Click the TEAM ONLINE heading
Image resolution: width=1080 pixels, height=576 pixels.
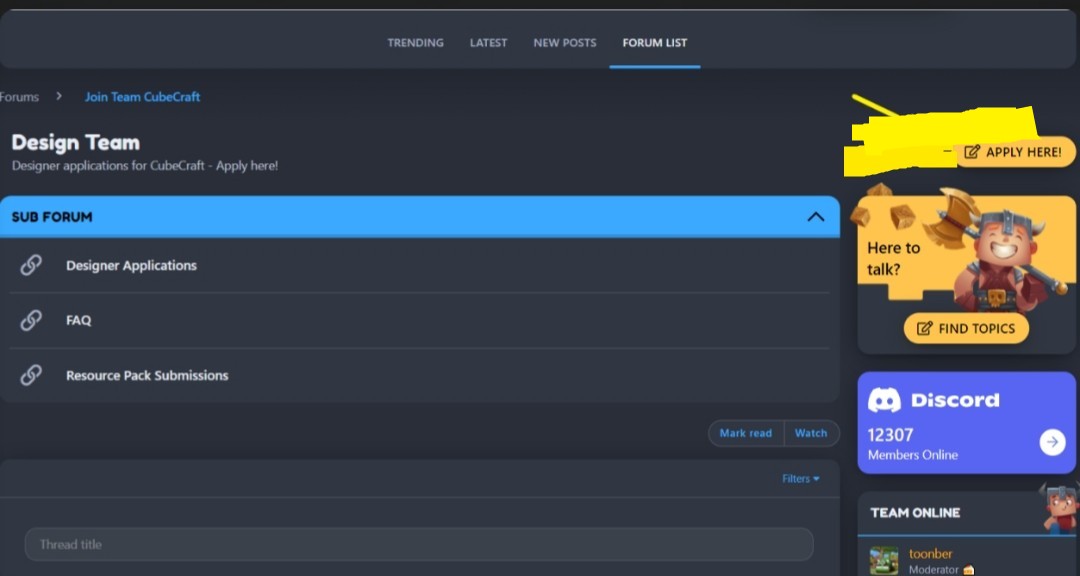(915, 513)
